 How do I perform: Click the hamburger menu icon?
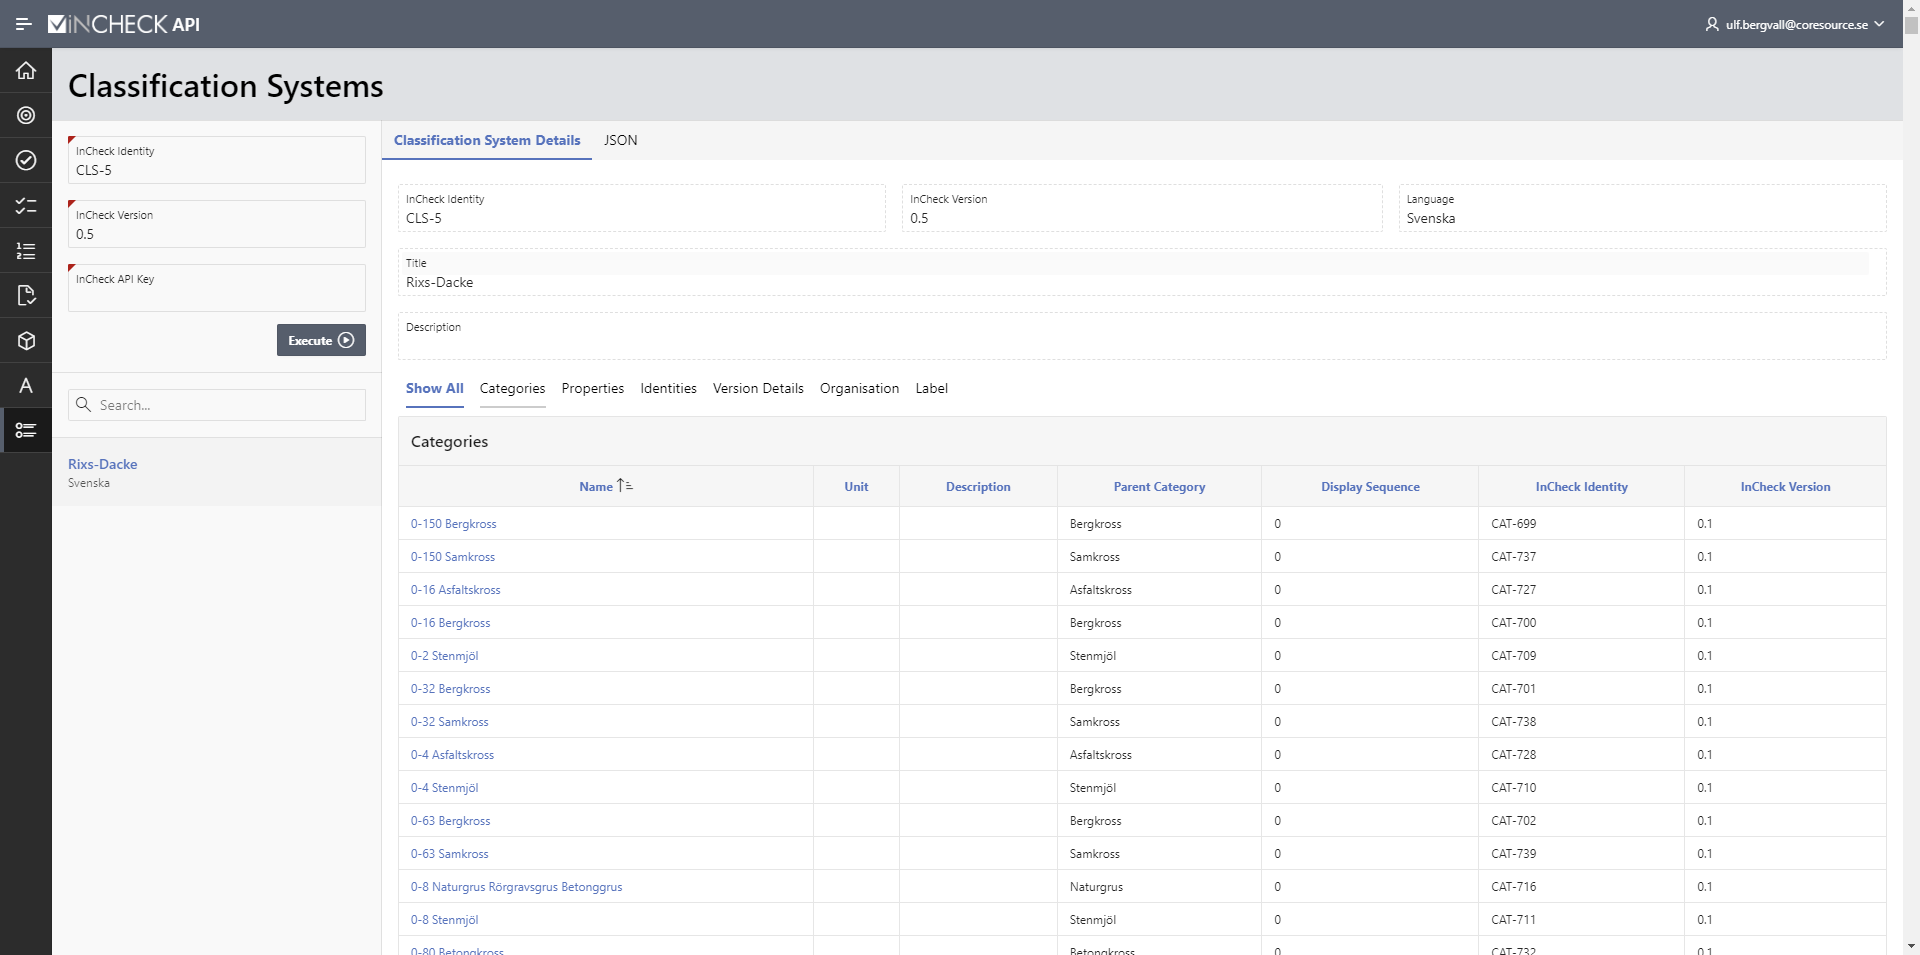24,24
